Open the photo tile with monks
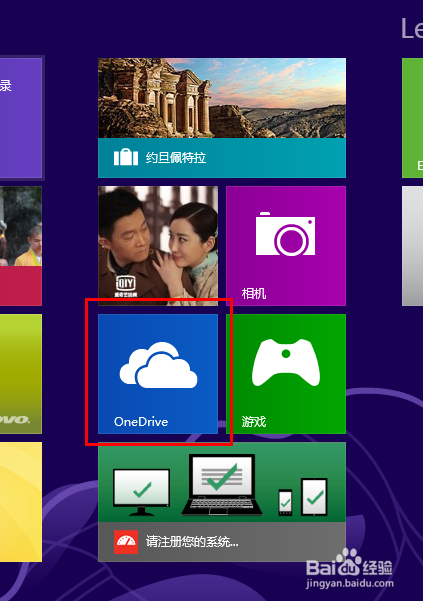Viewport: 423px width, 601px height. 21,246
